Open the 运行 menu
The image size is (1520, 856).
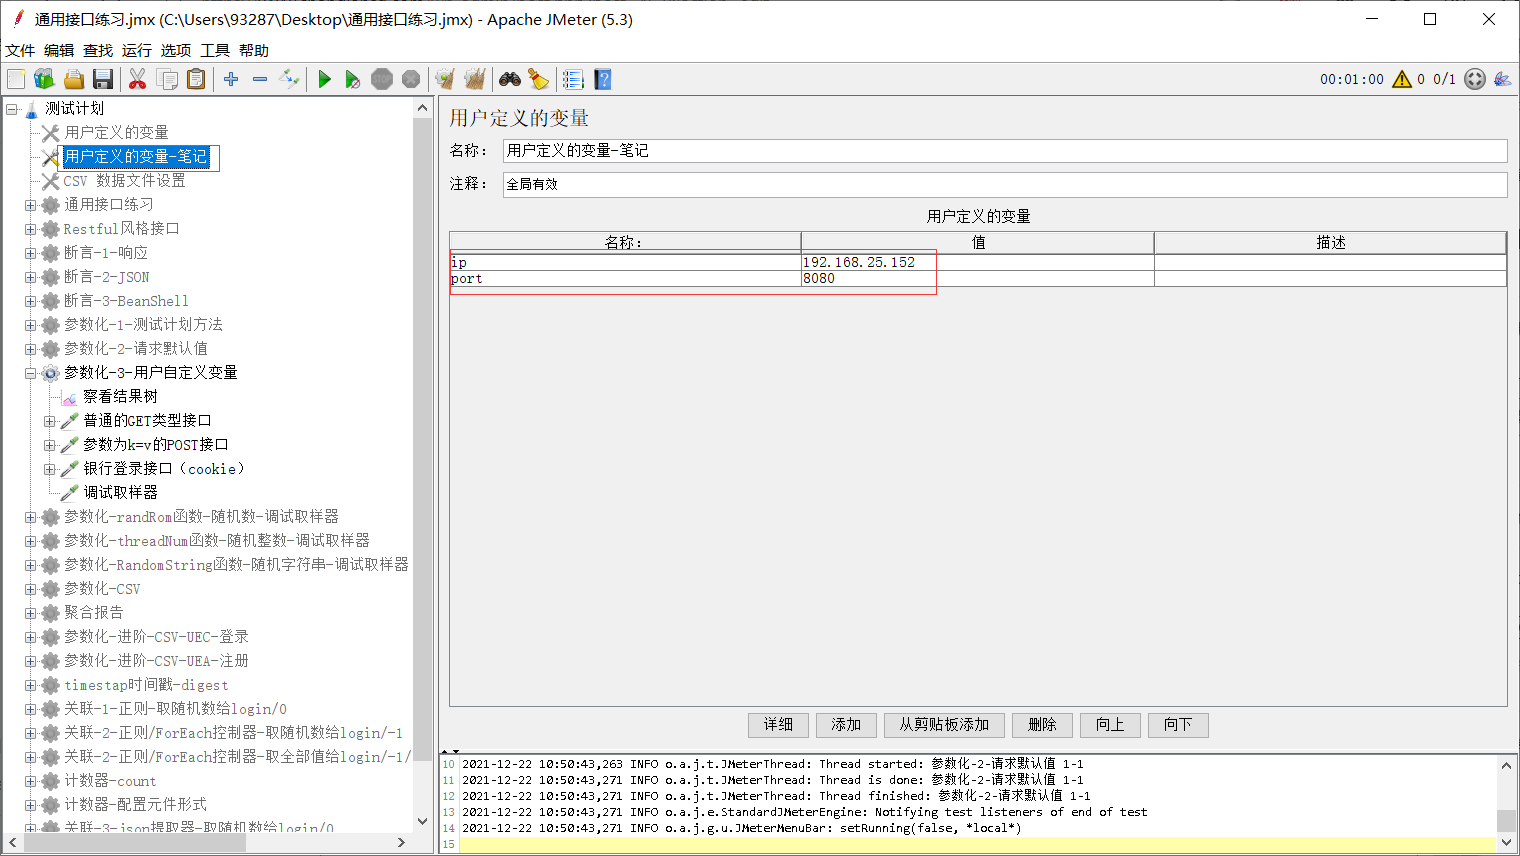click(137, 50)
